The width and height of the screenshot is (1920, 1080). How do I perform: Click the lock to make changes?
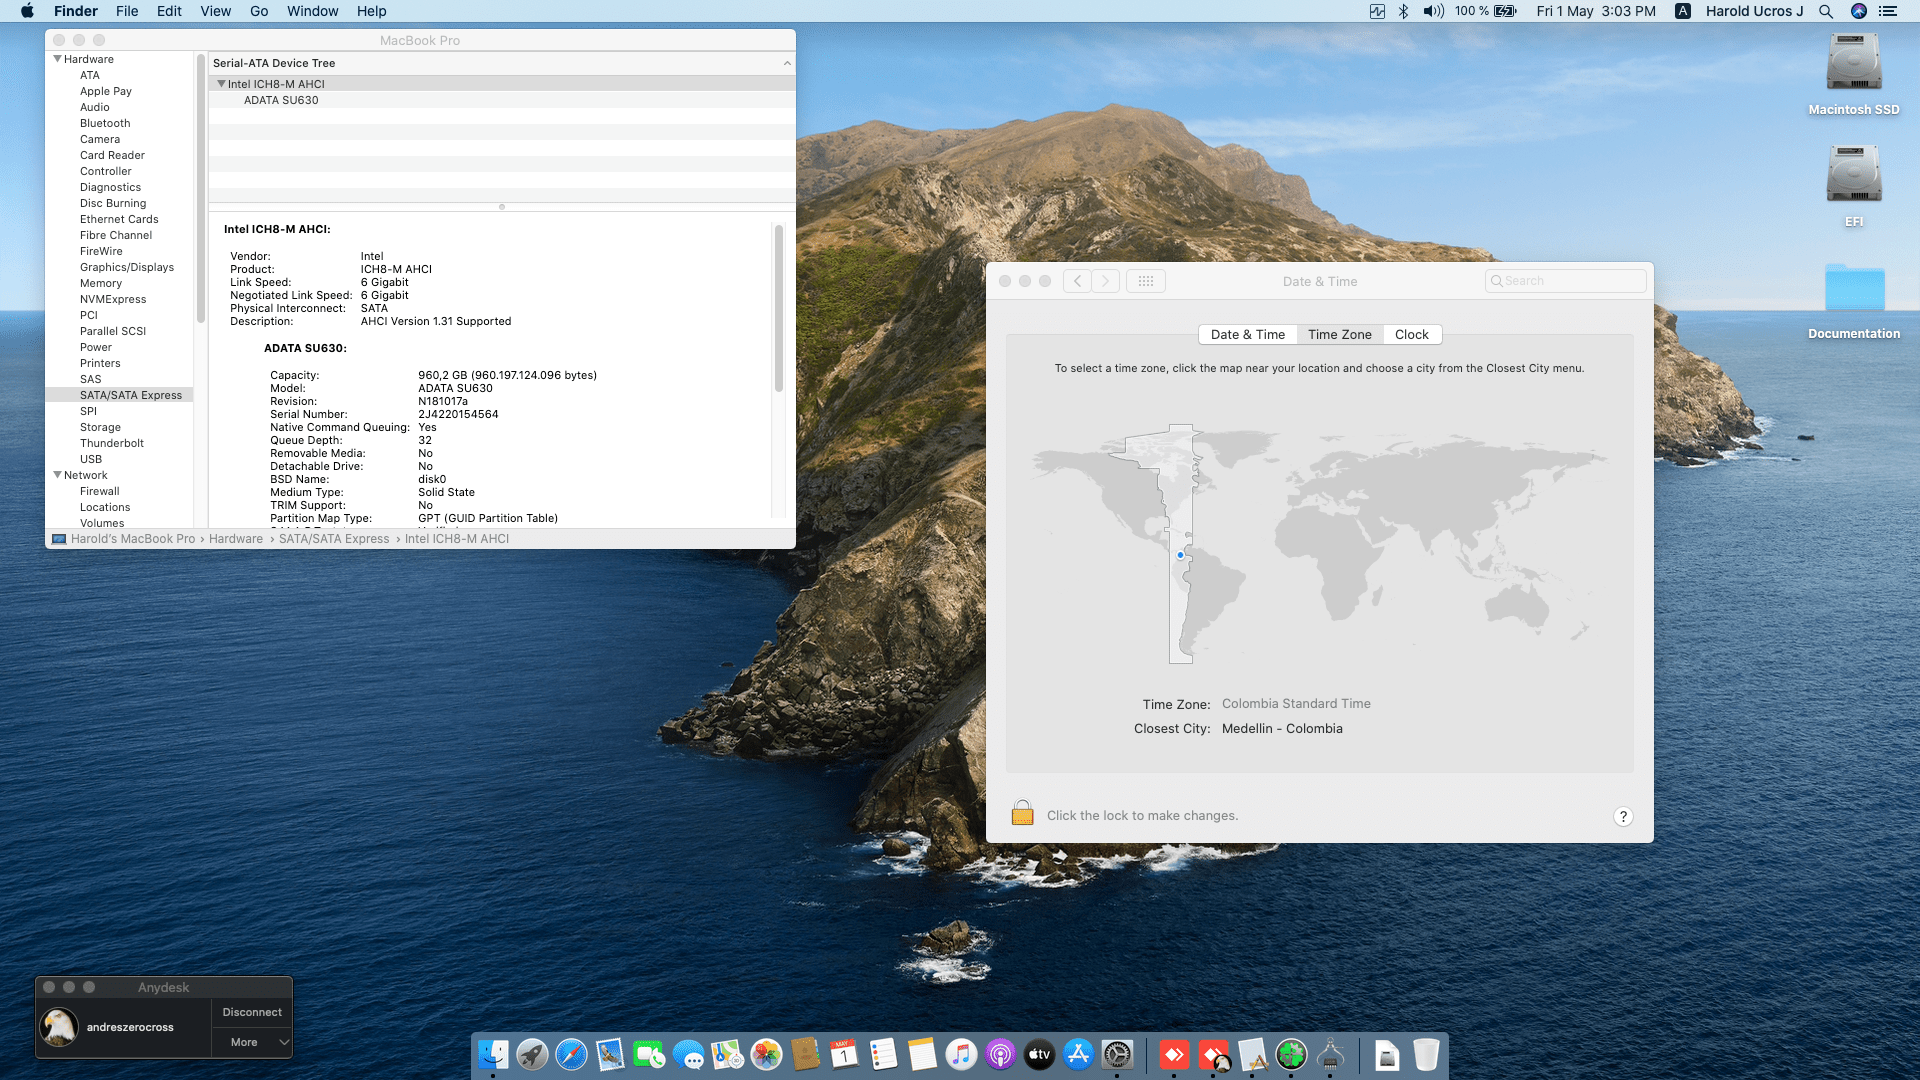pyautogui.click(x=1022, y=813)
